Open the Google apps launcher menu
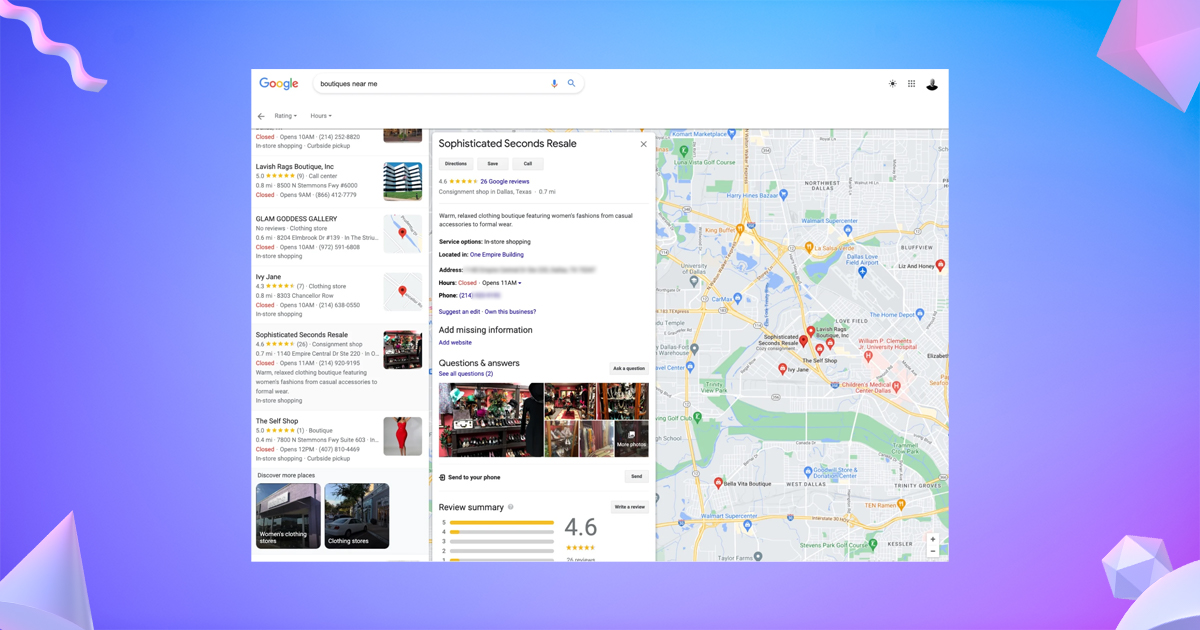 click(911, 84)
